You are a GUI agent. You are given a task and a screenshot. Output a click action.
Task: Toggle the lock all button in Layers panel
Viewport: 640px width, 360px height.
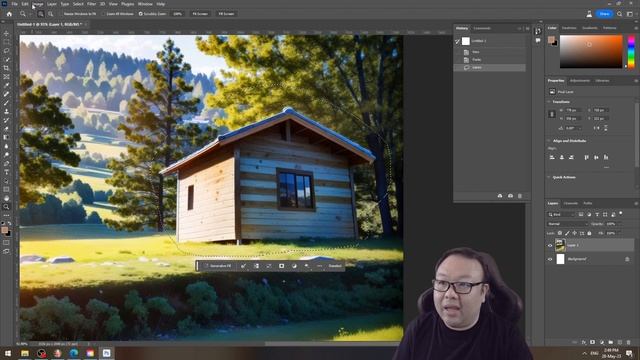click(589, 233)
